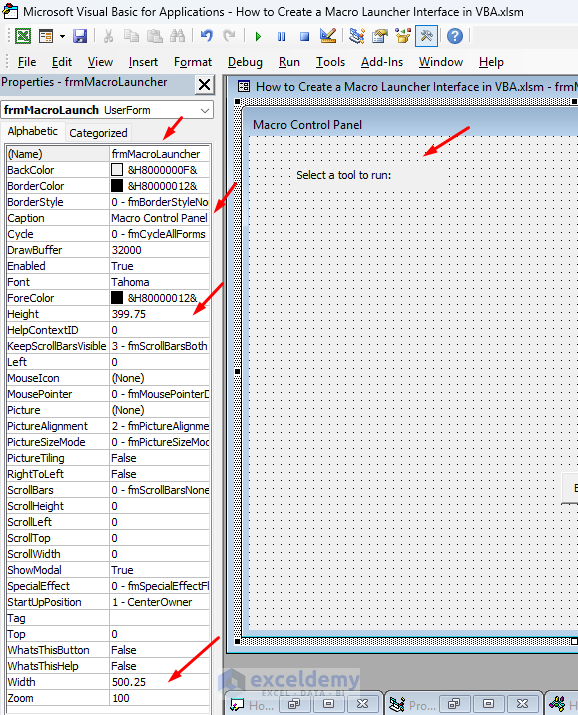This screenshot has width=578, height=715.
Task: Click the View Microsoft Excel toolbar icon
Action: [23, 36]
